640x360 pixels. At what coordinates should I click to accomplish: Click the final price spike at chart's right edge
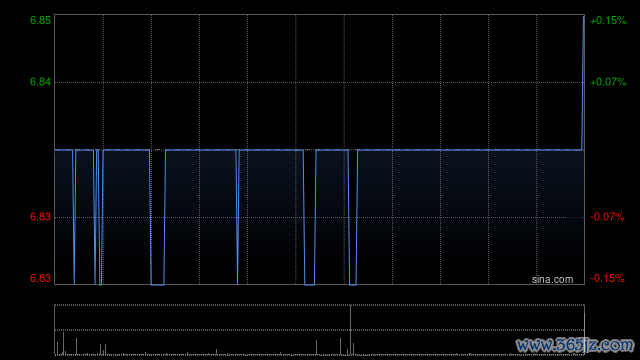coord(583,82)
